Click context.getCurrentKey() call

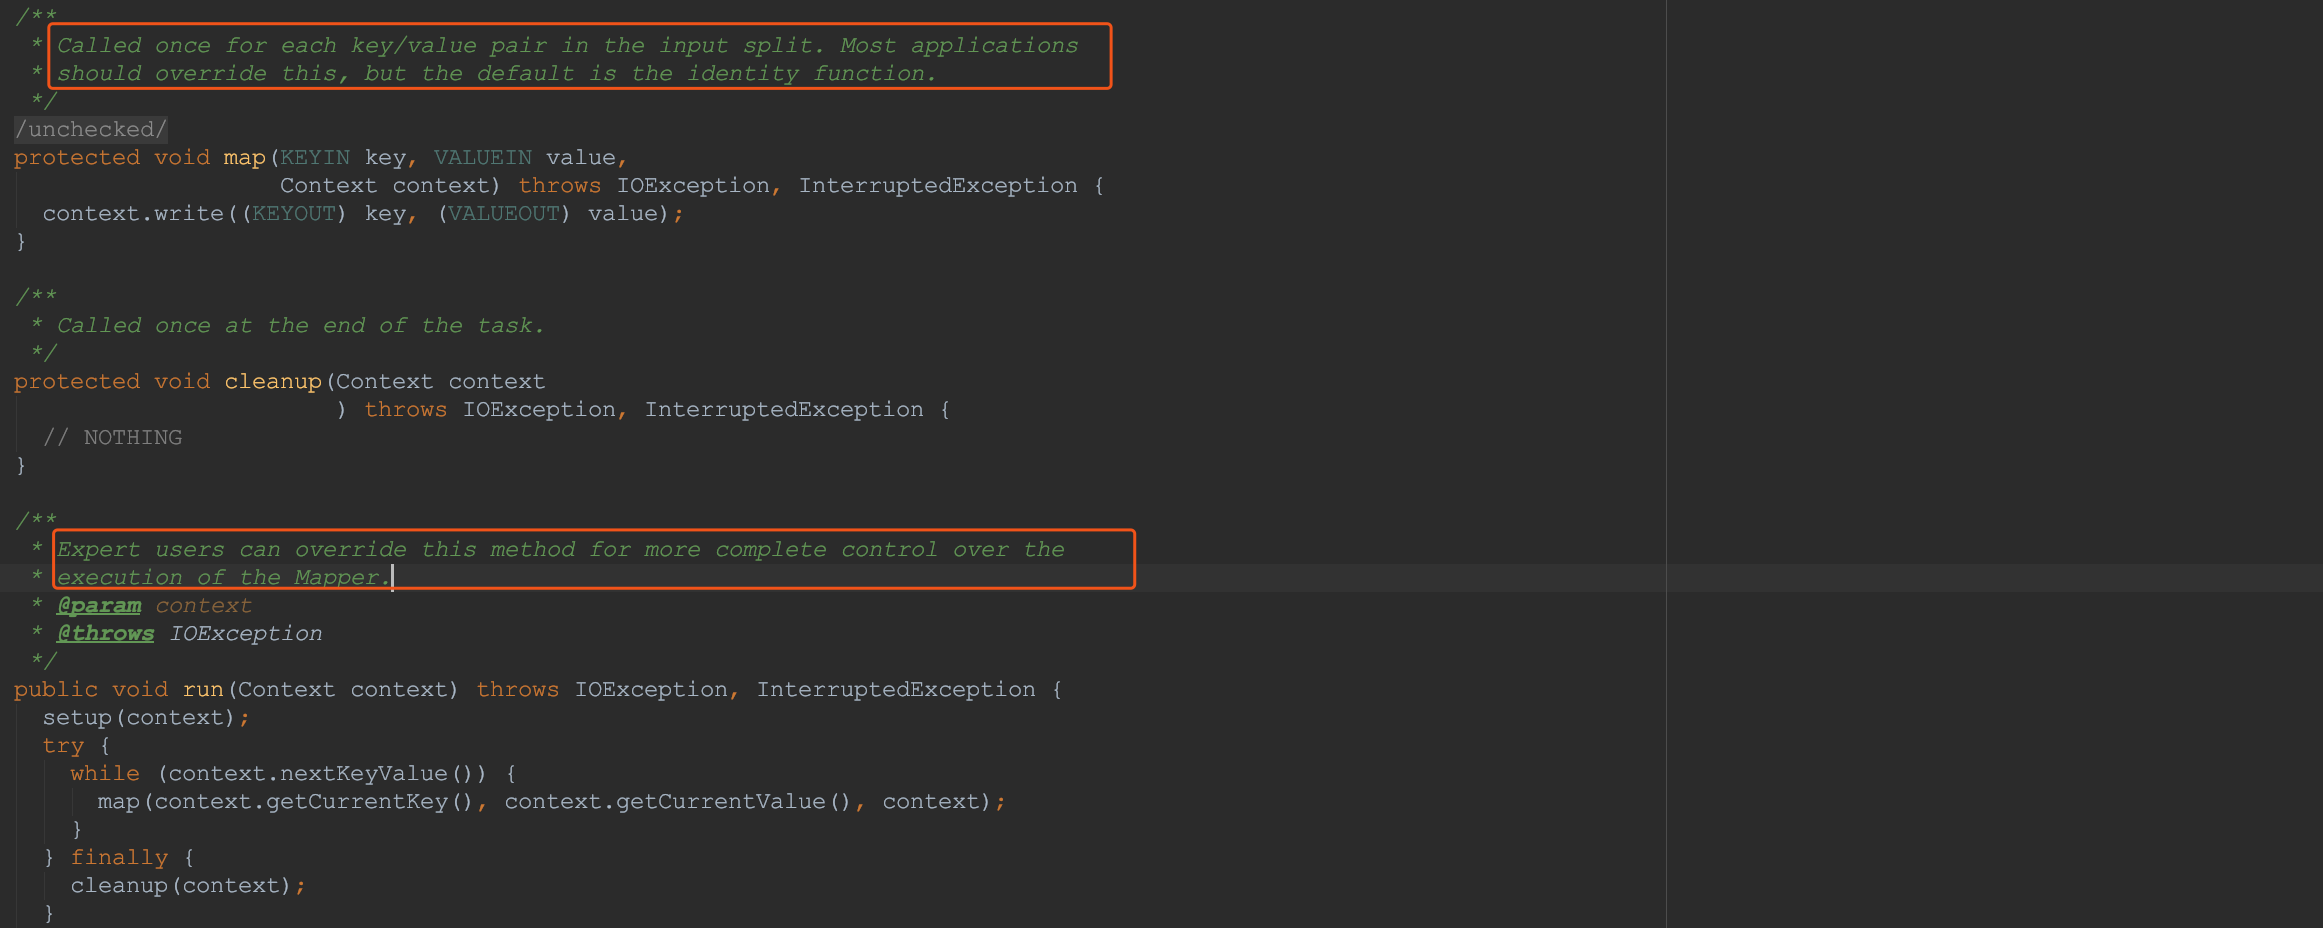(314, 801)
